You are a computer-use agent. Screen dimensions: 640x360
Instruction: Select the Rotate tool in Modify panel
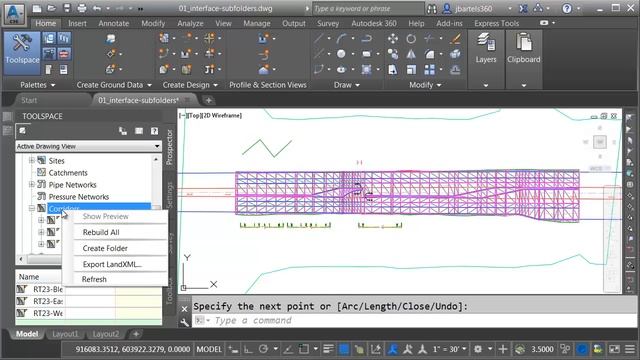(411, 39)
